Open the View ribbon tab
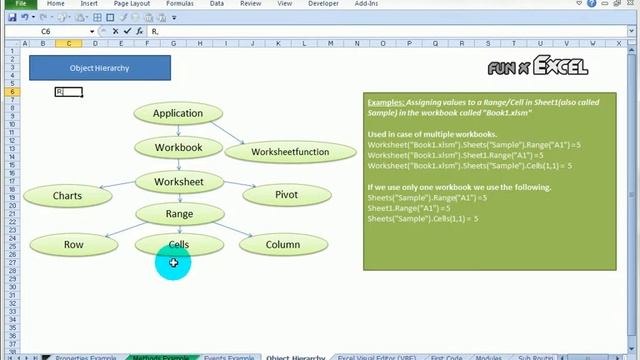Image resolution: width=640 pixels, height=360 pixels. pyautogui.click(x=284, y=4)
